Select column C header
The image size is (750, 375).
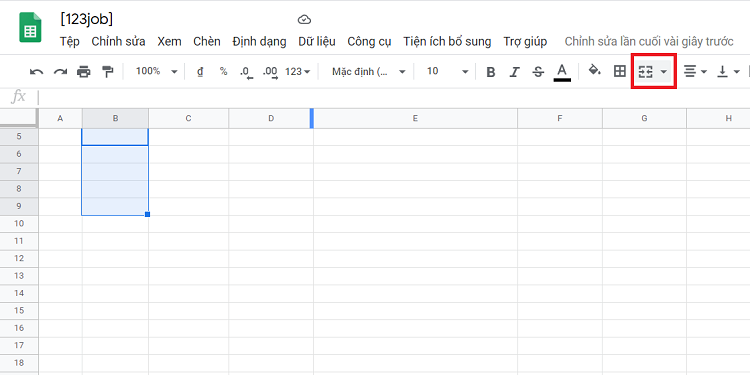click(188, 118)
